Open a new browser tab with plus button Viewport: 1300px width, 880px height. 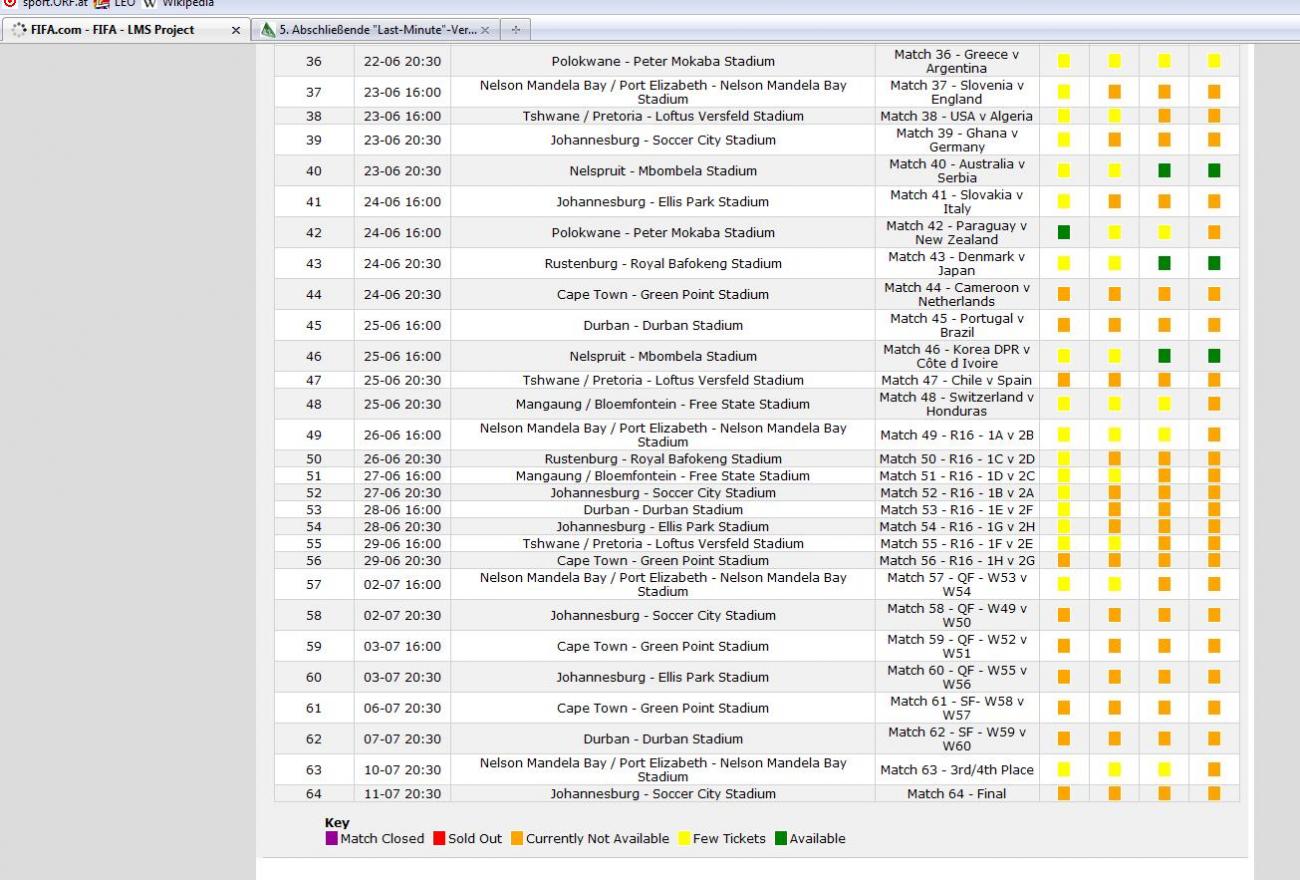pyautogui.click(x=516, y=30)
